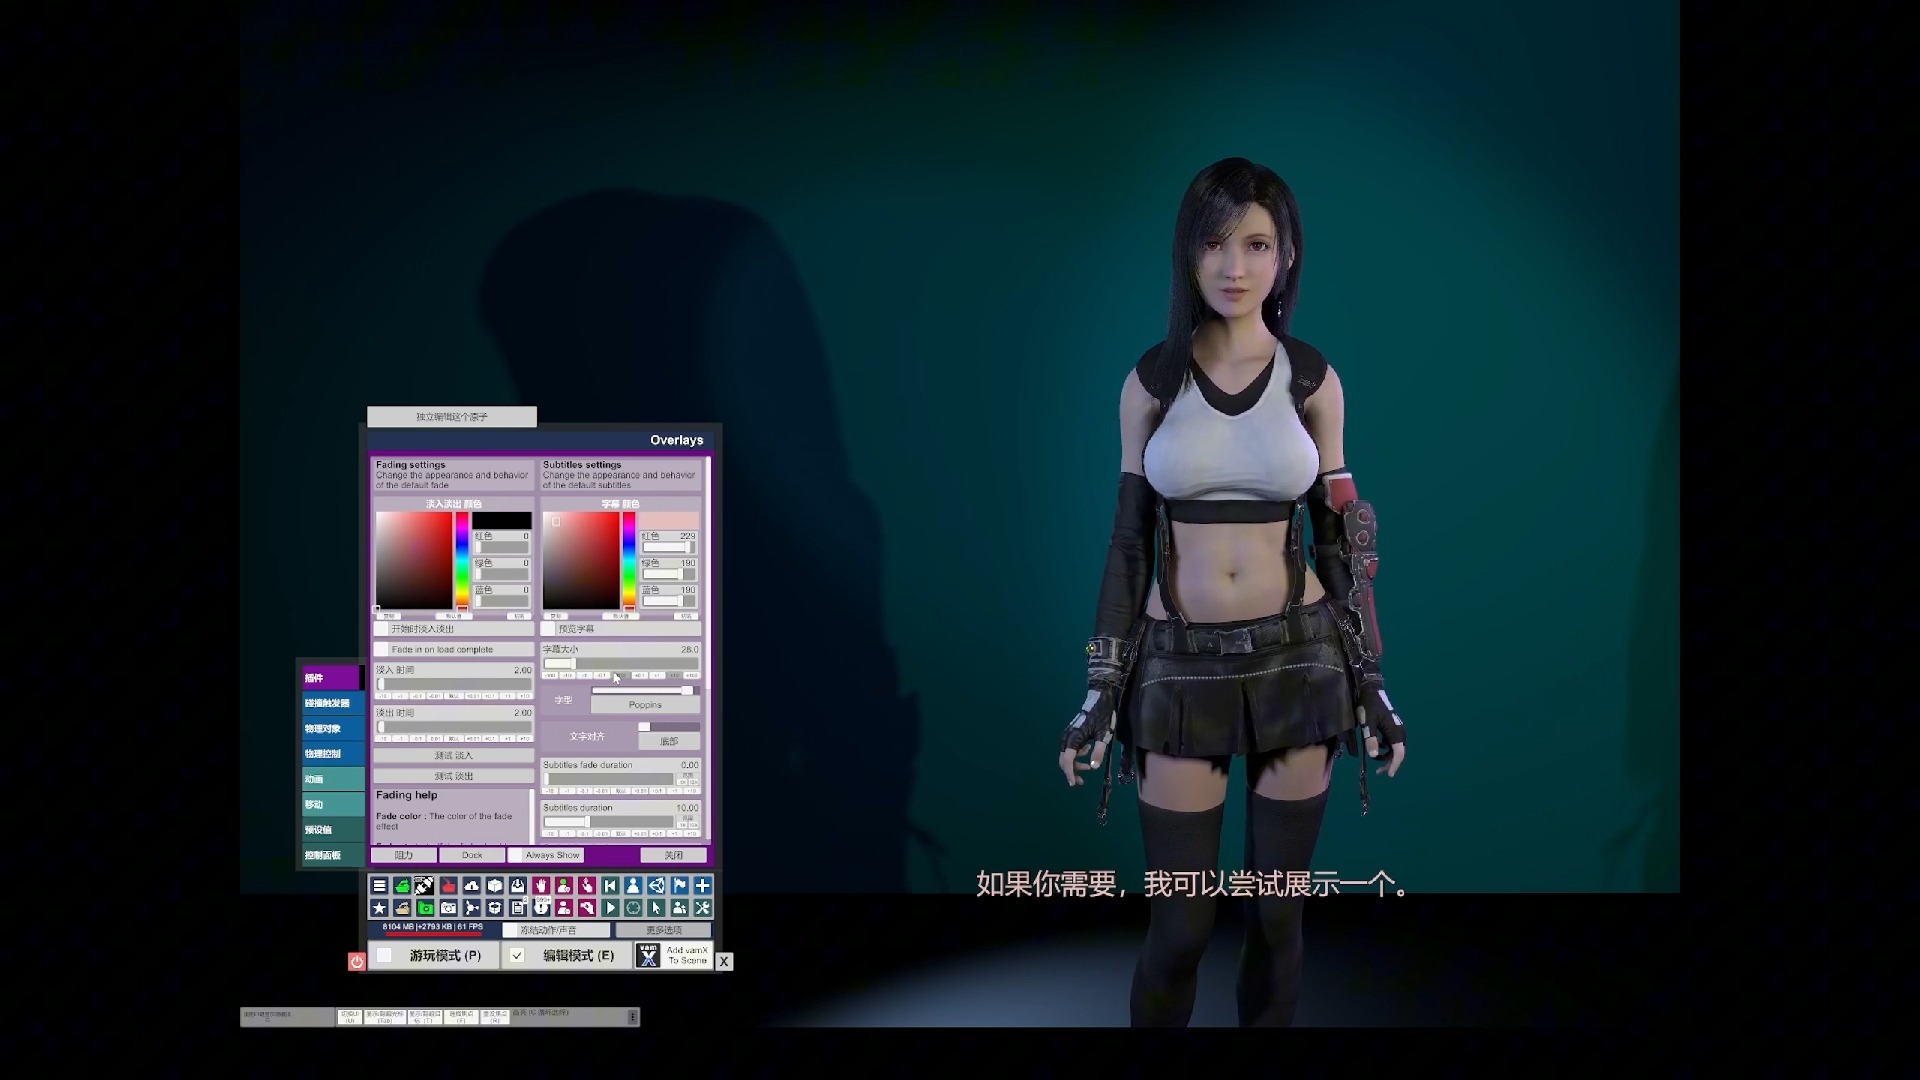1920x1080 pixels.
Task: Click the X button beside Add vamX
Action: pyautogui.click(x=724, y=961)
